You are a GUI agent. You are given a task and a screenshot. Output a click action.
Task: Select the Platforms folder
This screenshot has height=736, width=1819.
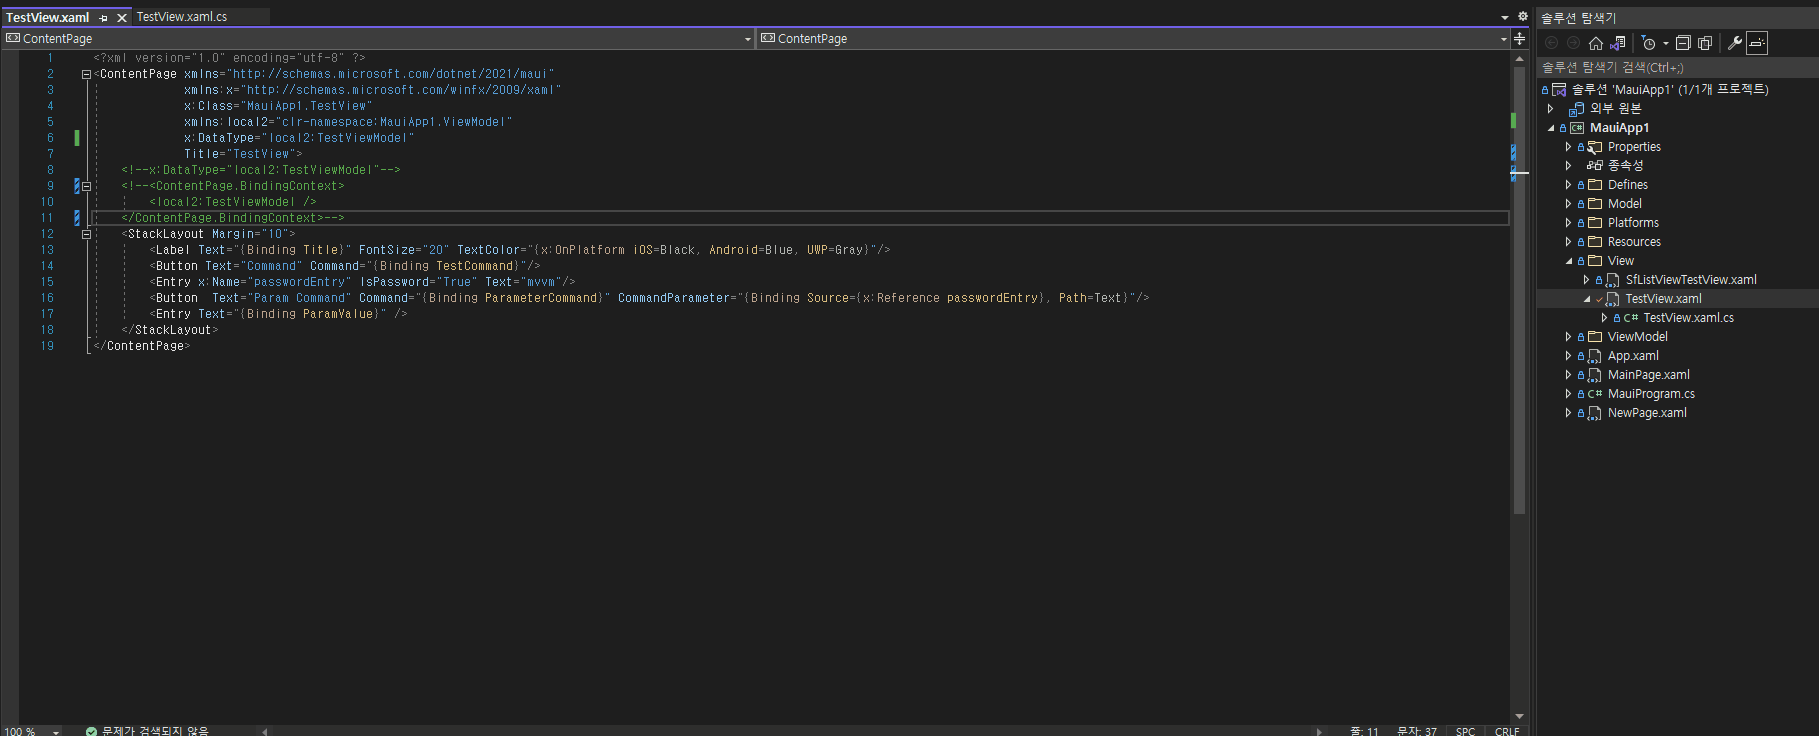[1633, 223]
